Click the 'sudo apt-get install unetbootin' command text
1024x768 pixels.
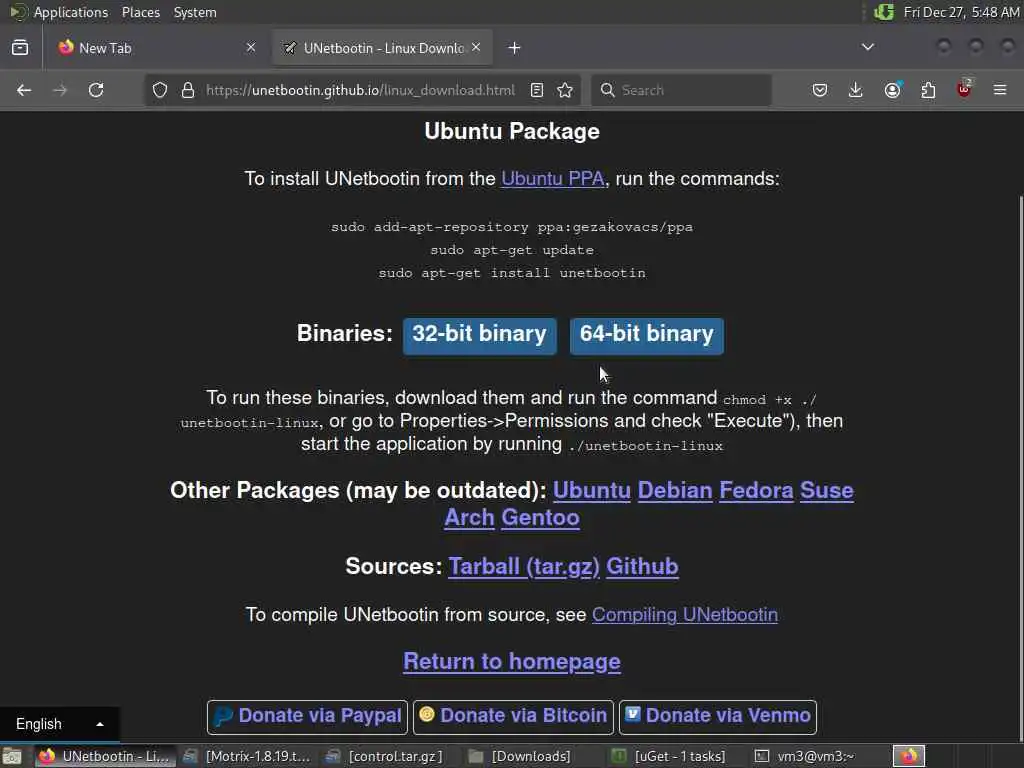(x=512, y=273)
